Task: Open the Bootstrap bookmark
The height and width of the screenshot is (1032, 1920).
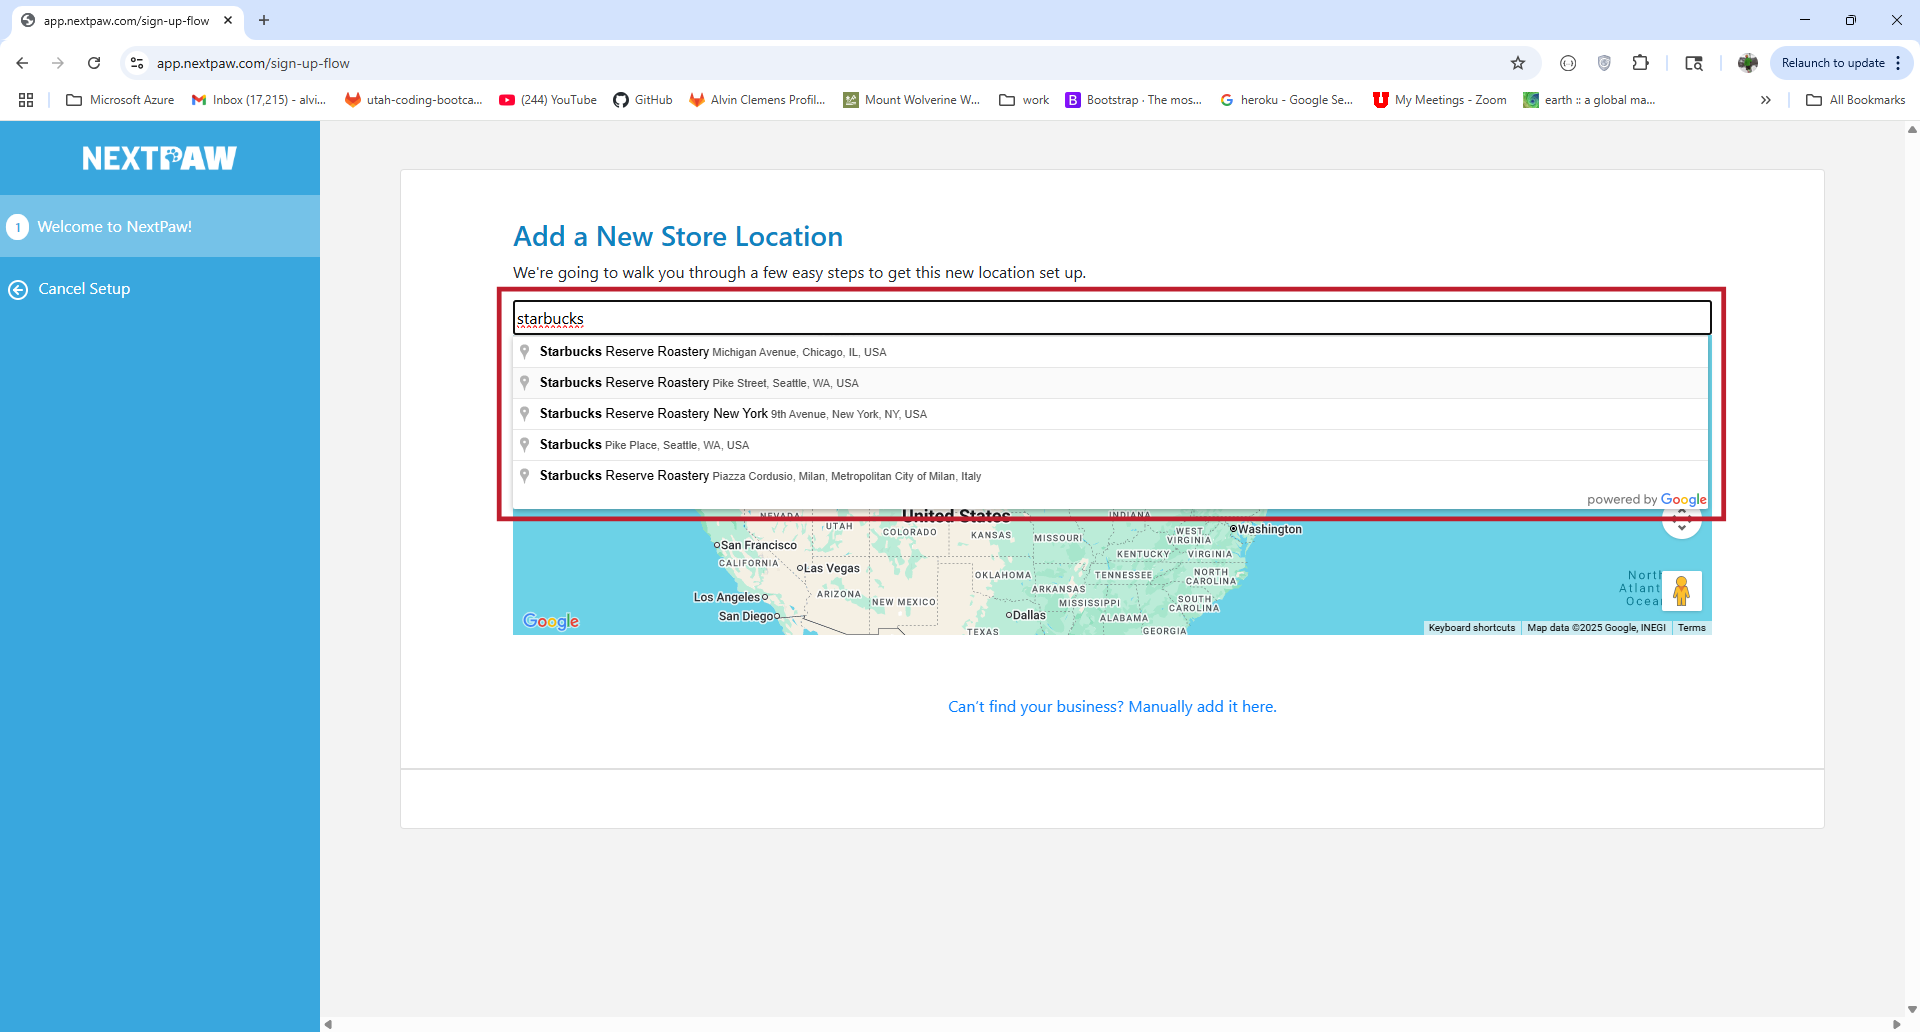Action: pos(1134,100)
